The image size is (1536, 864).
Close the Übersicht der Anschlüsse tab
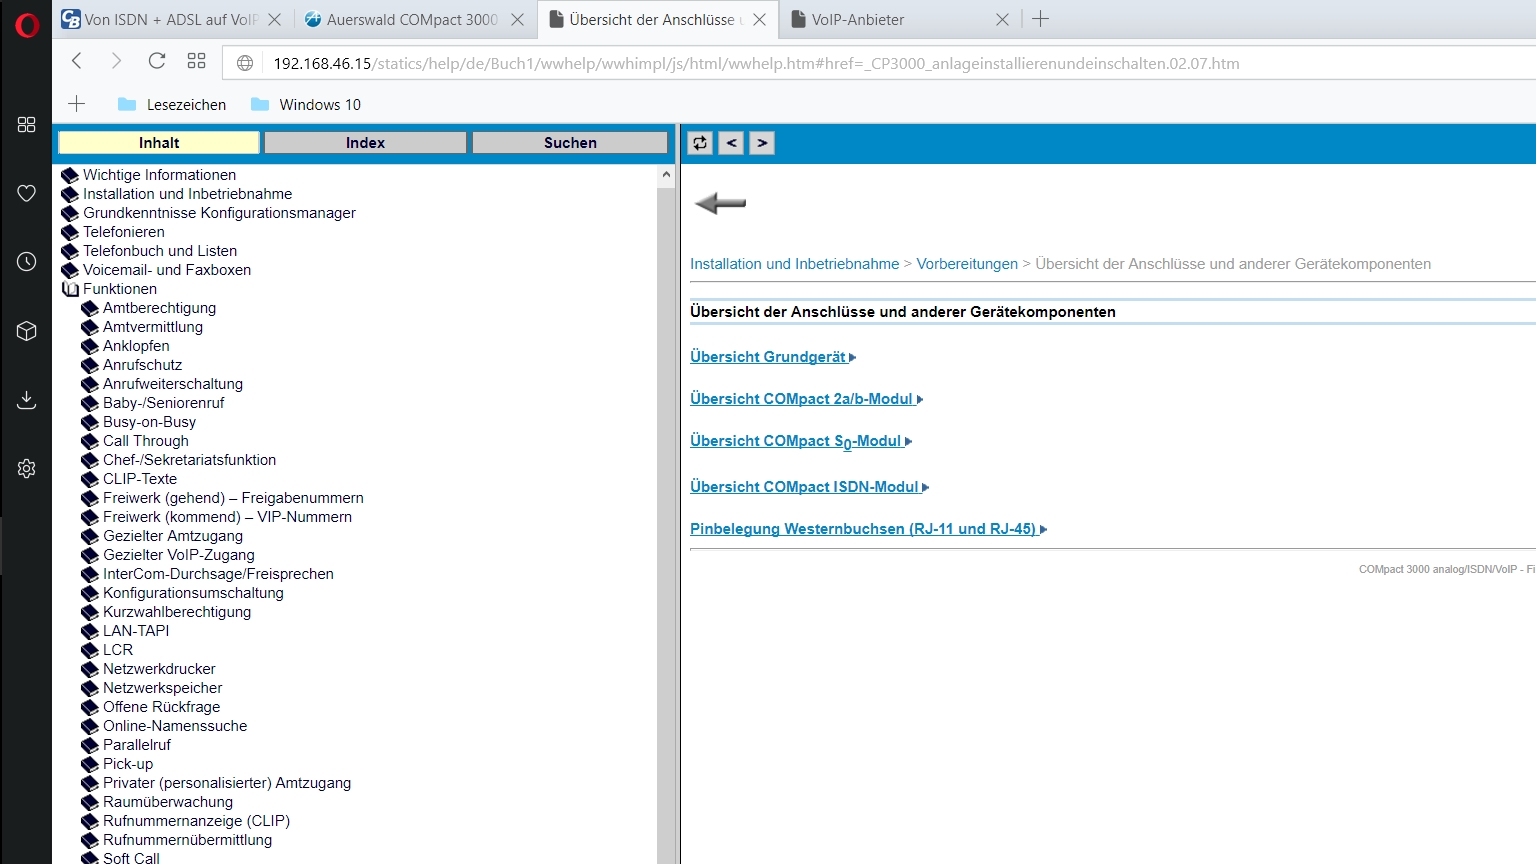click(x=759, y=19)
